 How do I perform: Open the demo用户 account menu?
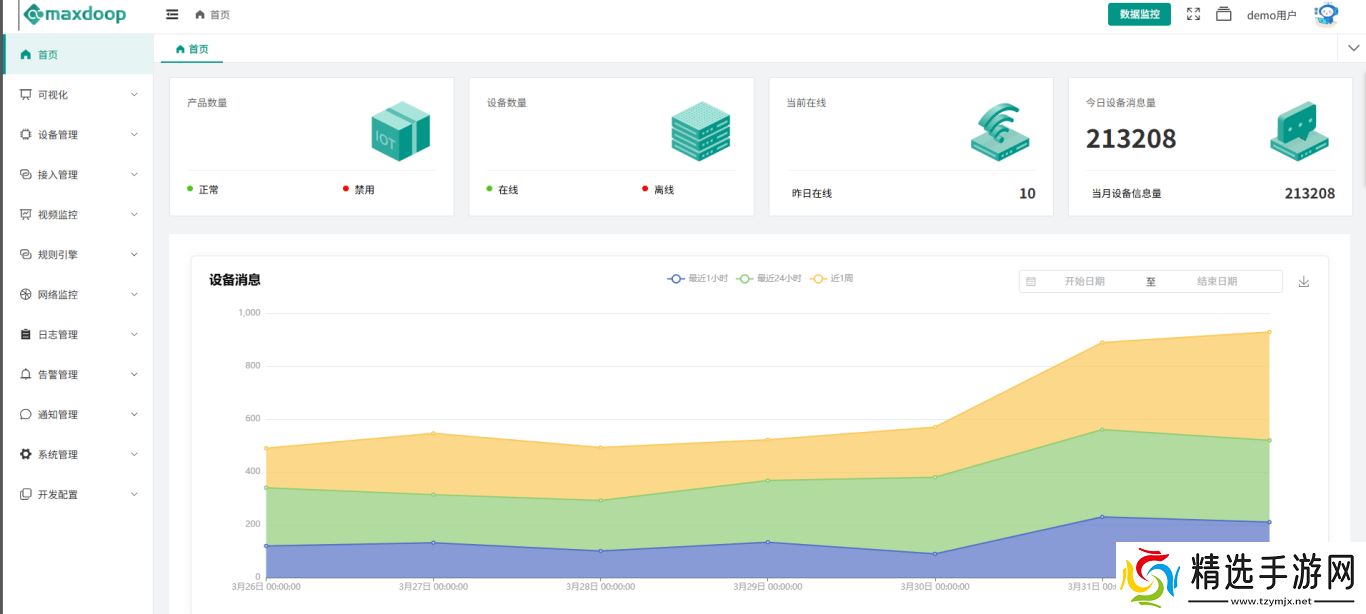1271,15
